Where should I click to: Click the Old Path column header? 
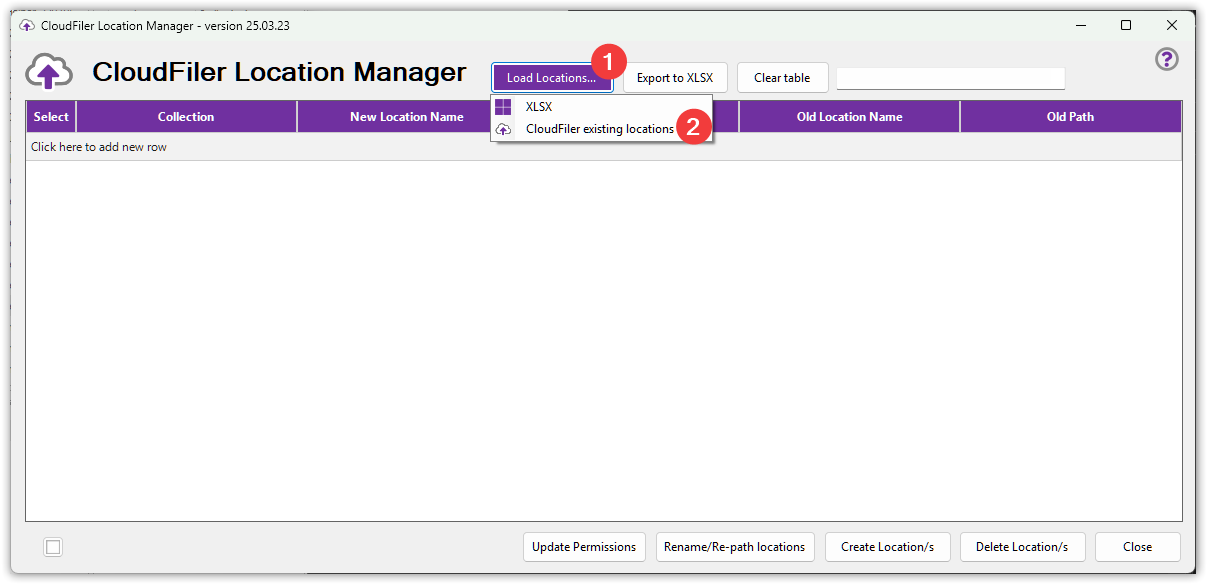1070,116
